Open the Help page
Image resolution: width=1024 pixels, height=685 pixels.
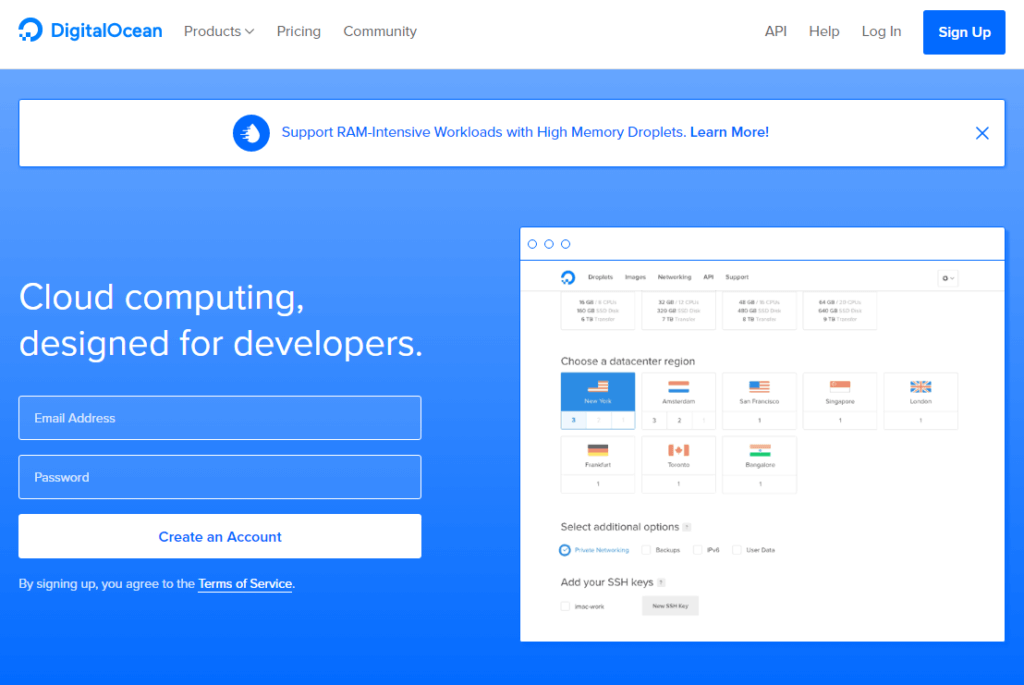point(824,31)
